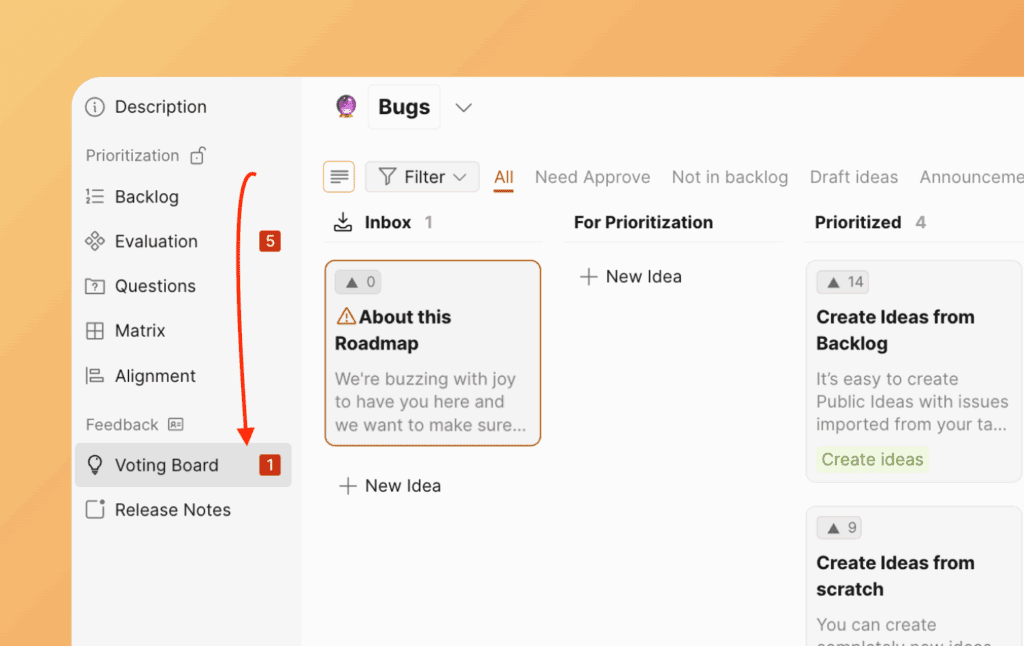
Task: Switch to the Need Approve tab
Action: 592,177
